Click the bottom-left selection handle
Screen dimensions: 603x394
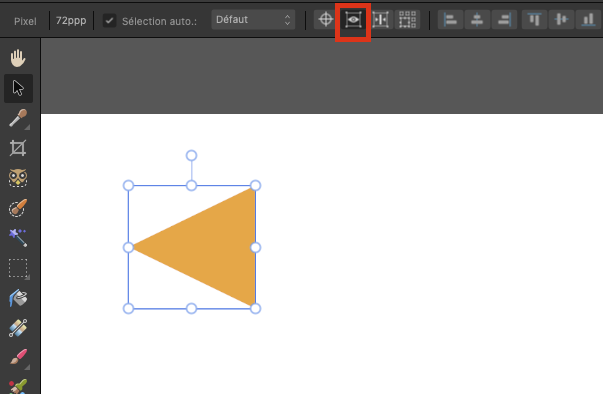pos(128,308)
